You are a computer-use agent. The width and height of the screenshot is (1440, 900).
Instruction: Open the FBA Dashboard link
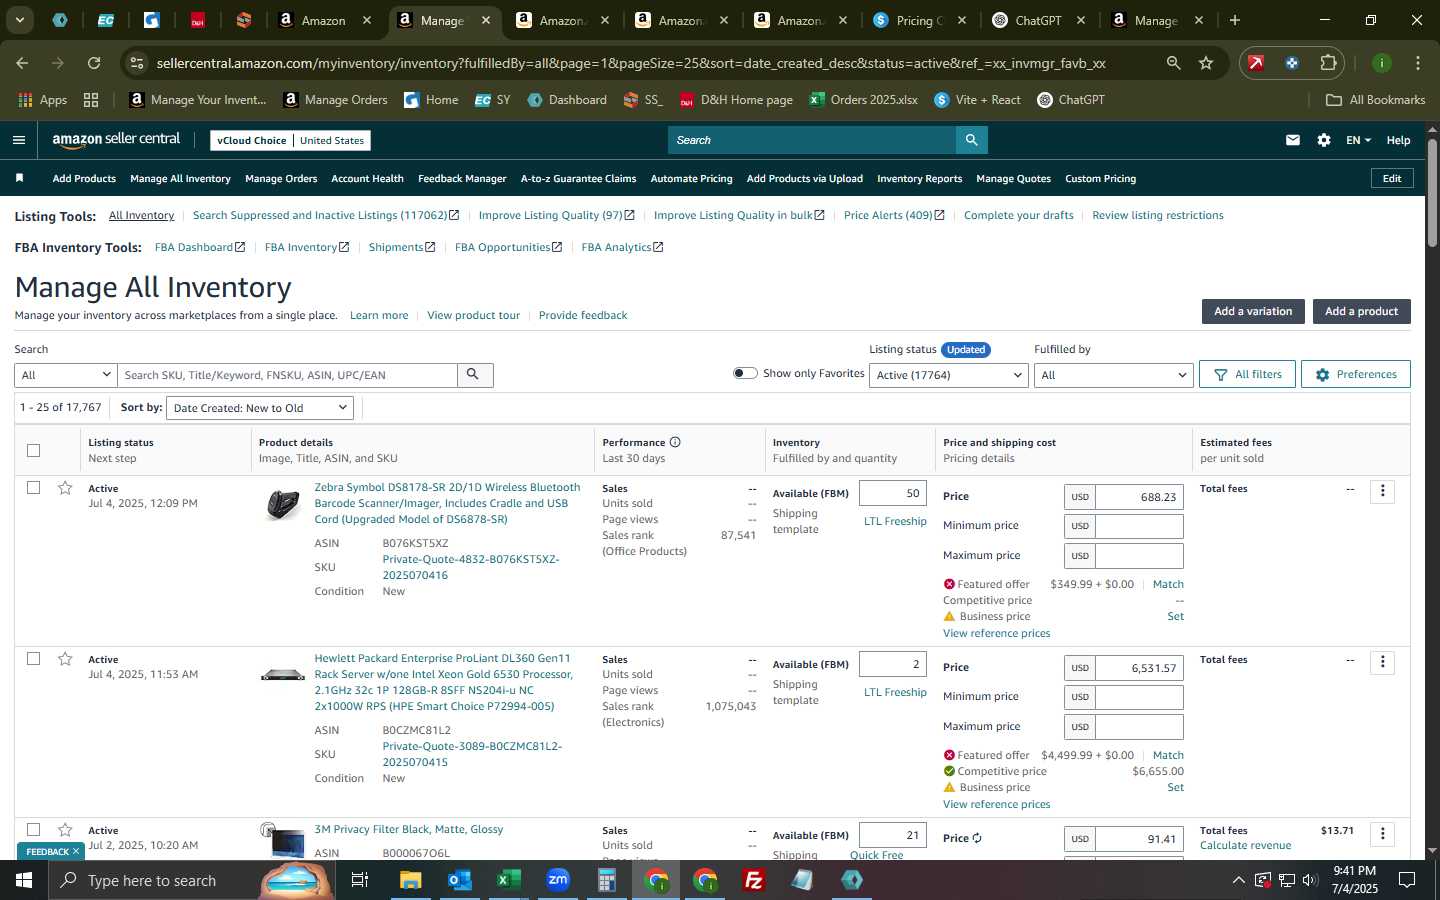point(200,247)
